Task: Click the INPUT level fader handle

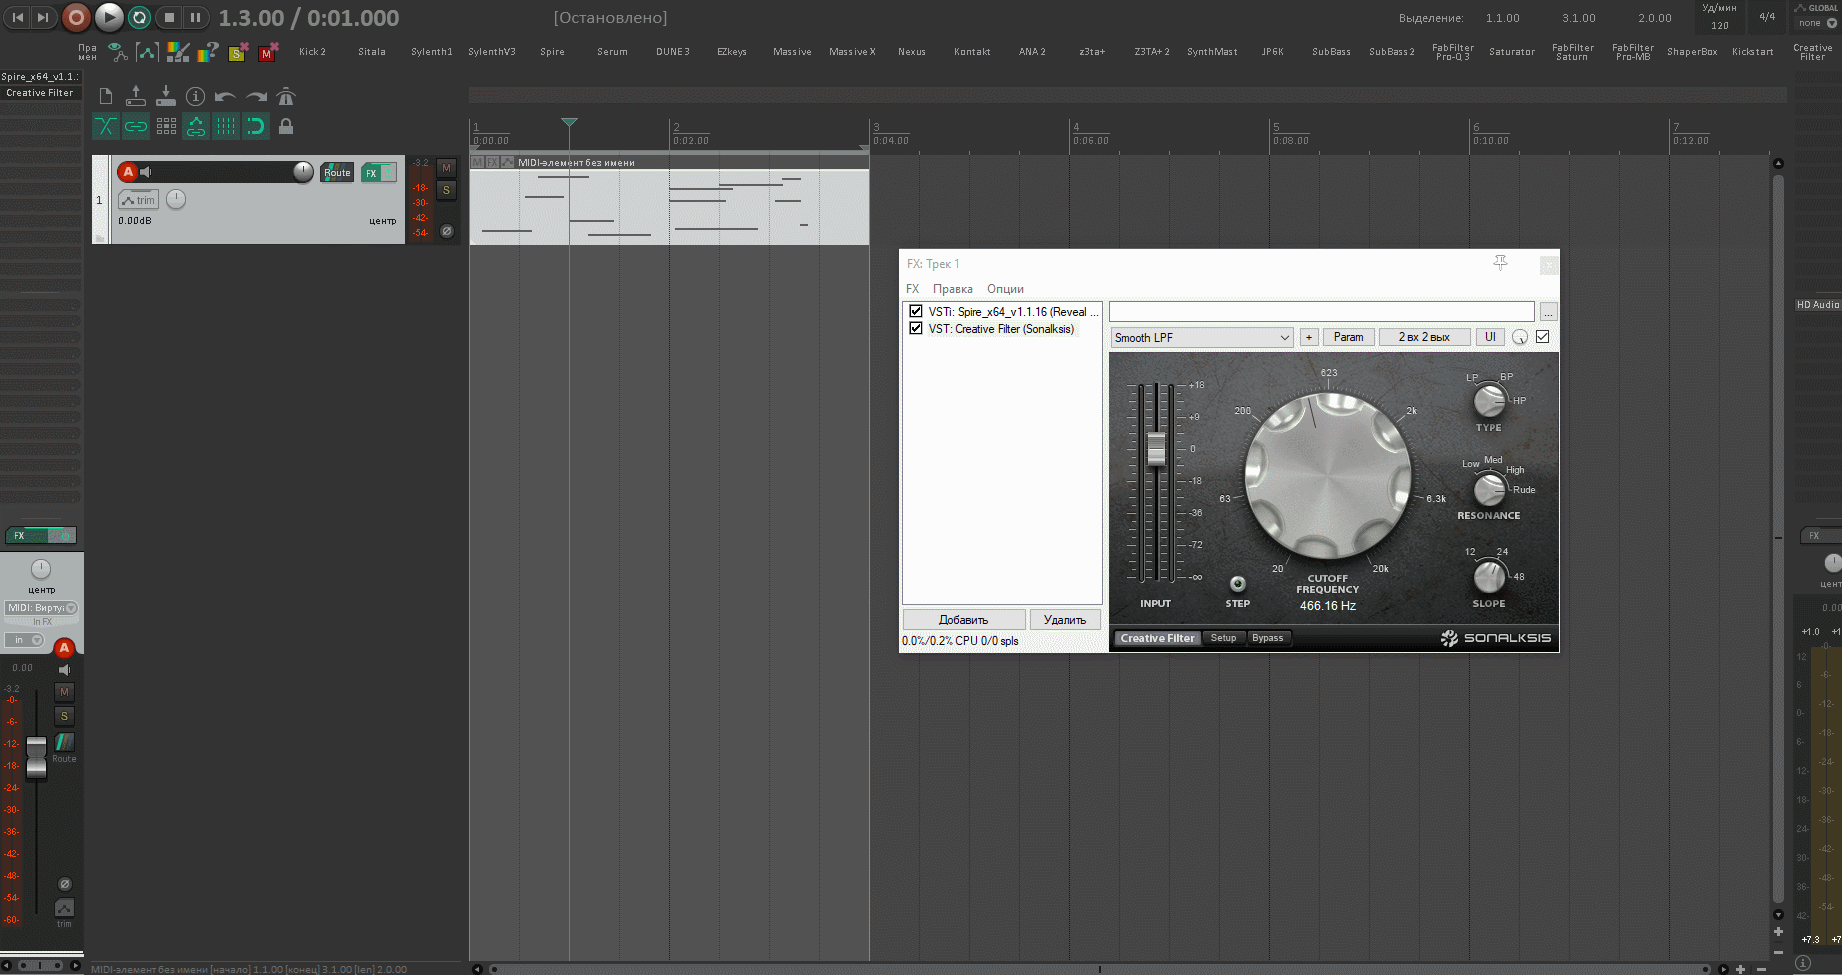Action: [x=1156, y=449]
